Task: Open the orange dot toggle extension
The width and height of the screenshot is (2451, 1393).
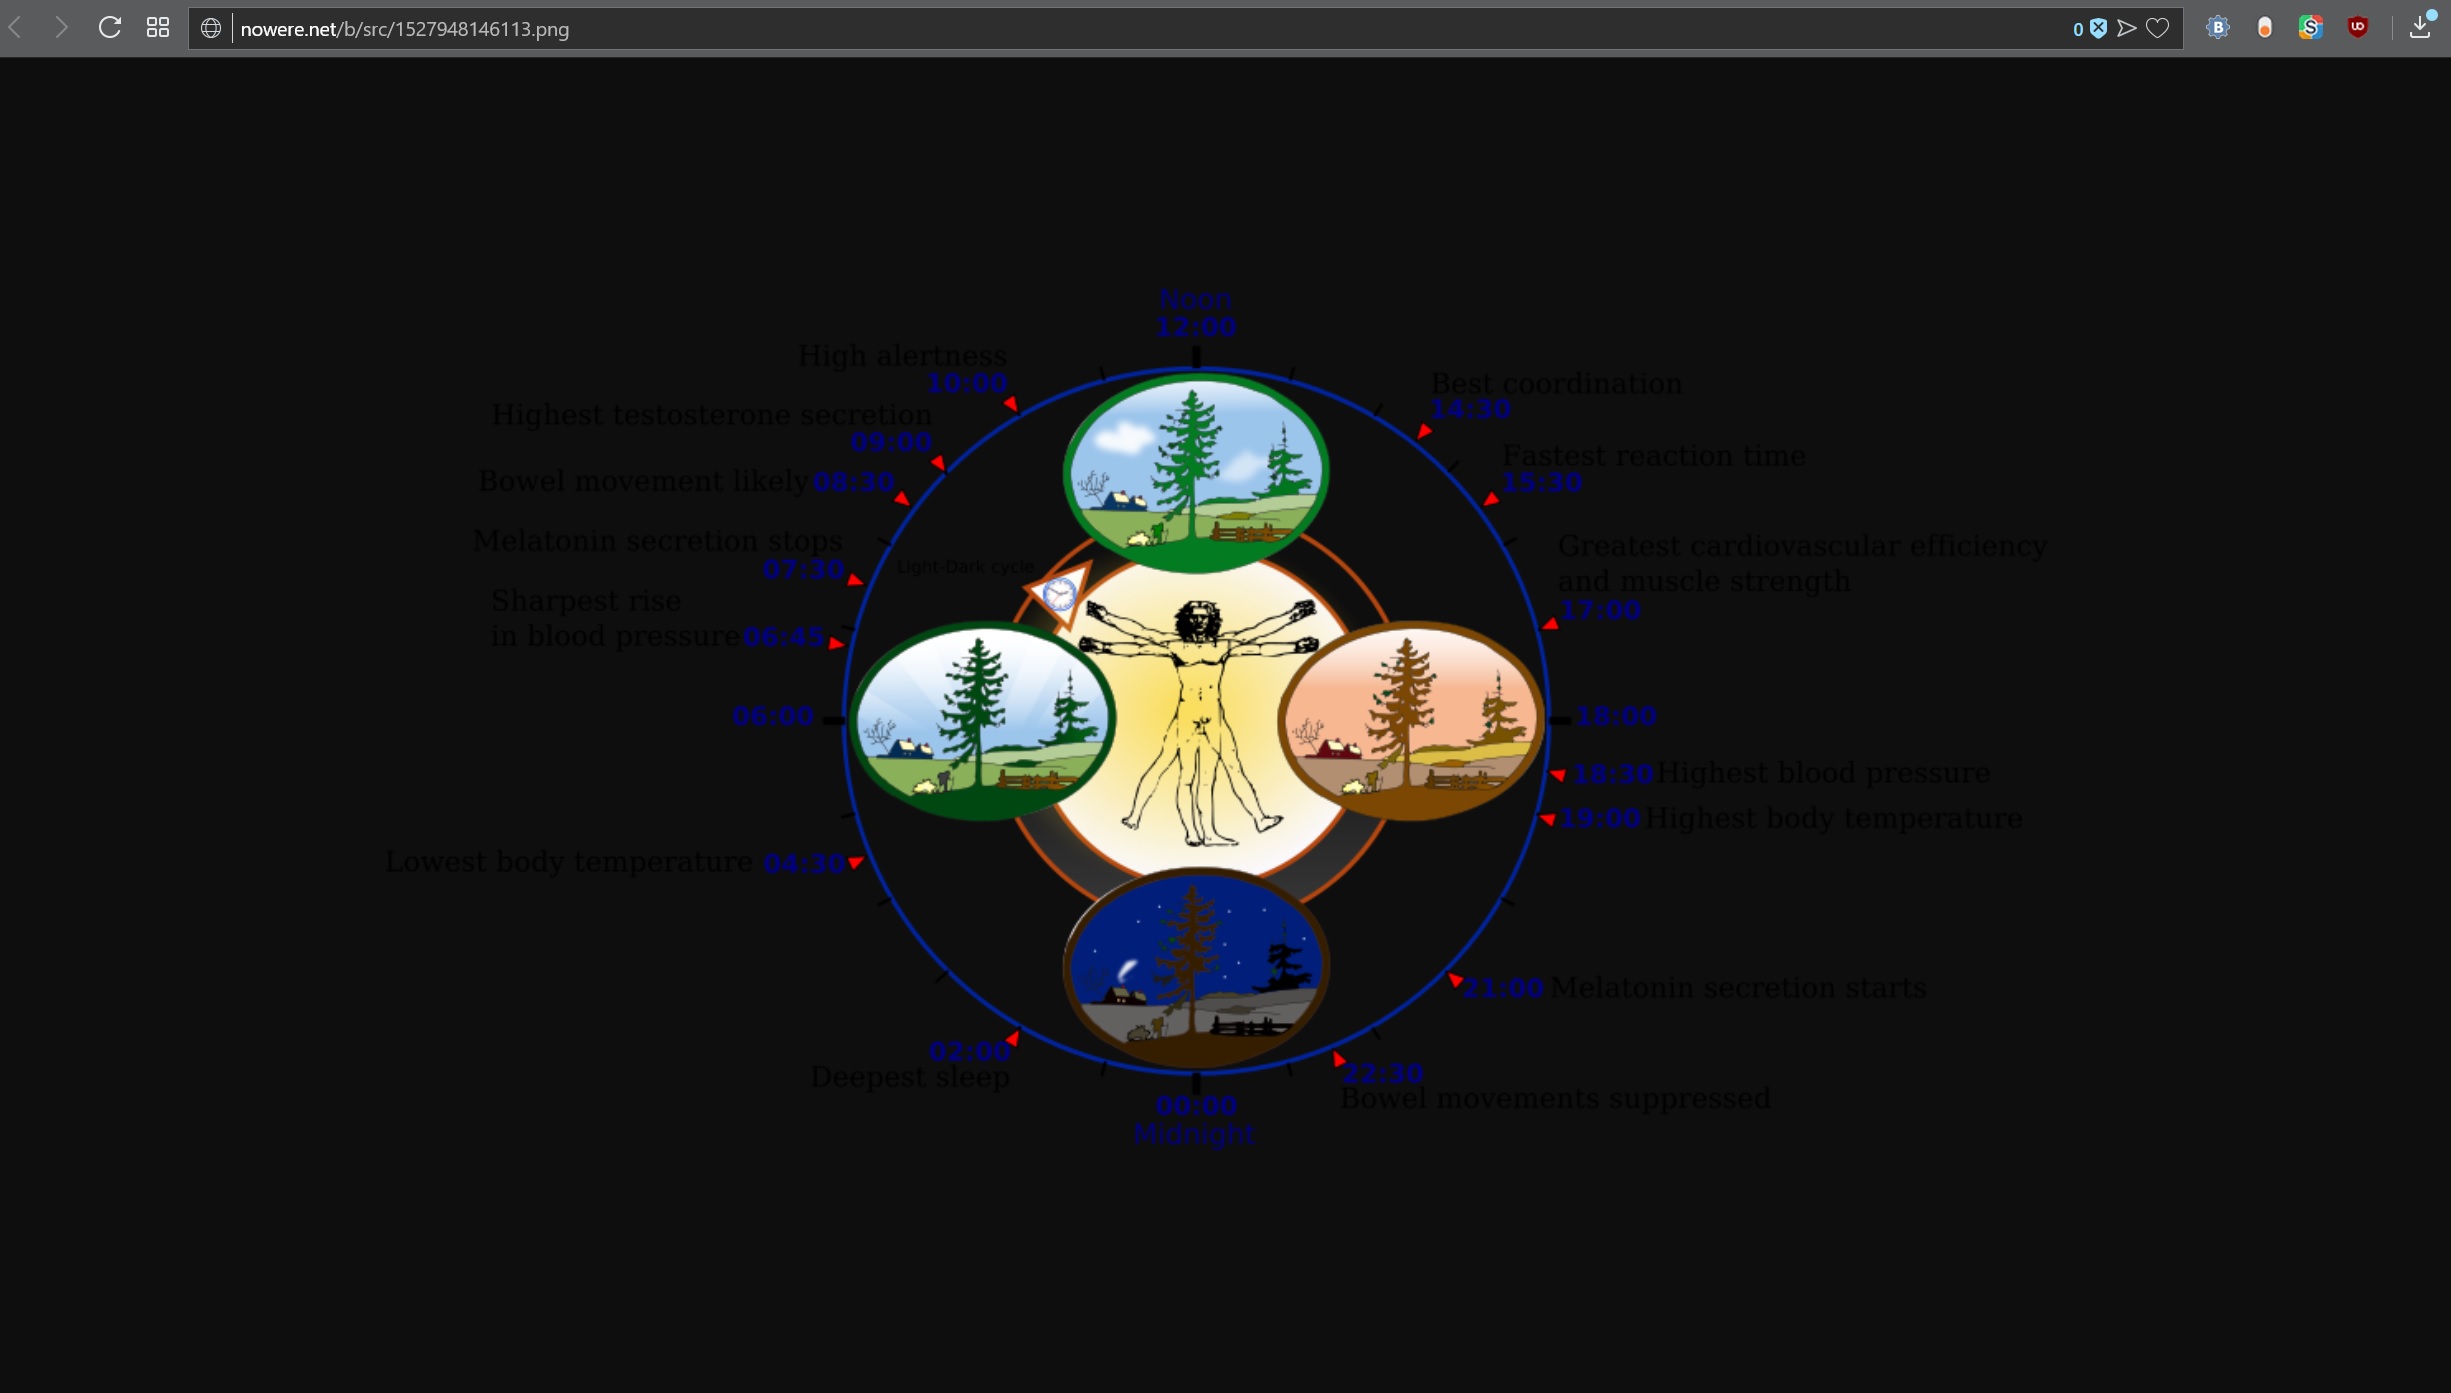Action: 2265,28
